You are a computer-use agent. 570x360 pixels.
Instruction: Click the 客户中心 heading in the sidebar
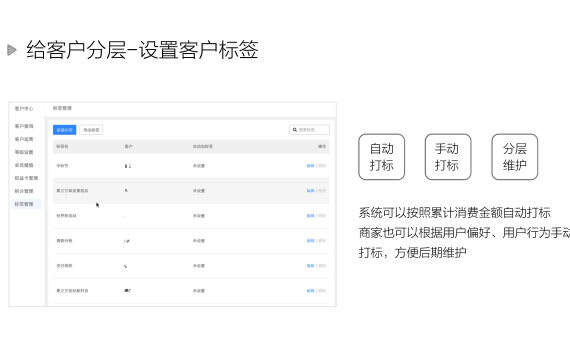point(24,108)
